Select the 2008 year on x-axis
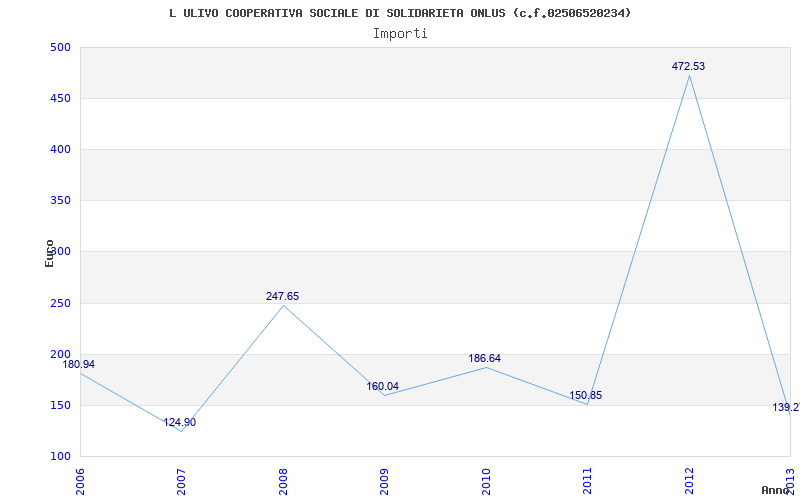Image resolution: width=800 pixels, height=500 pixels. point(283,480)
